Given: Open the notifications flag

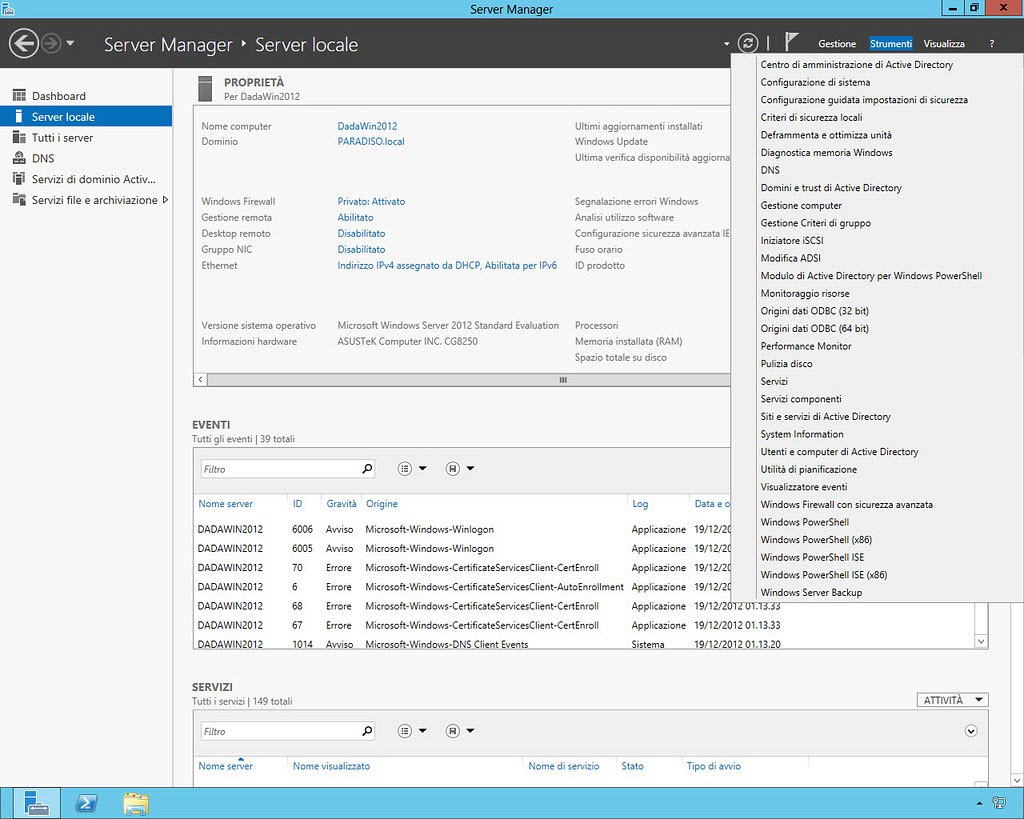Looking at the screenshot, I should point(791,42).
